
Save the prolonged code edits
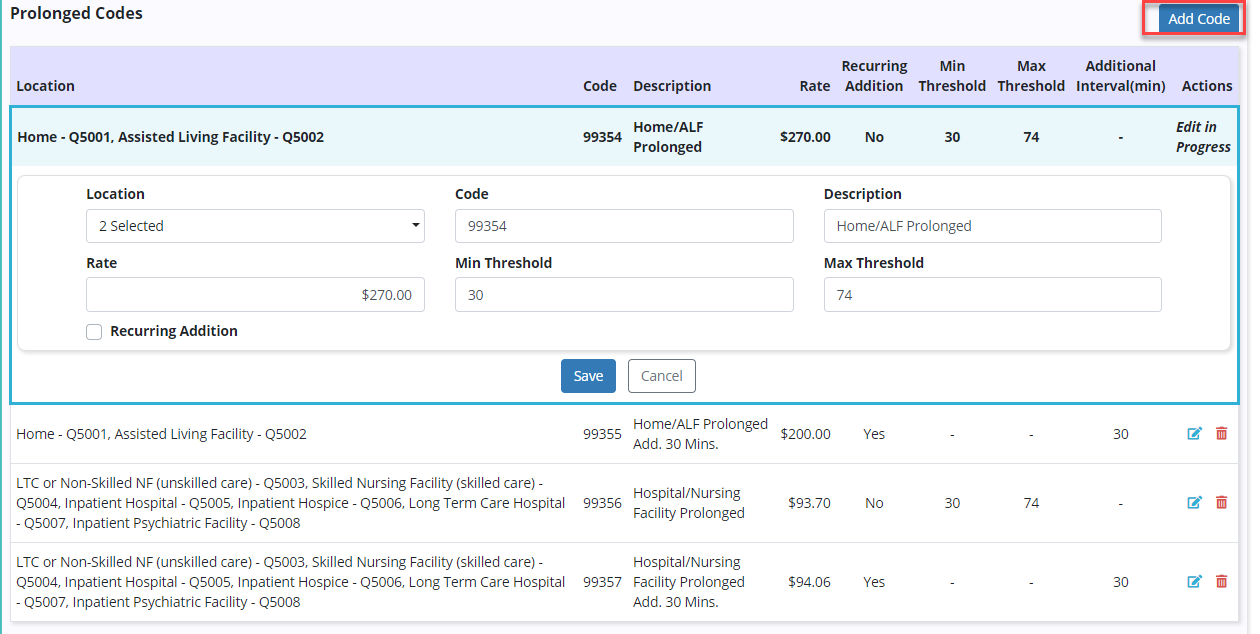[x=588, y=376]
